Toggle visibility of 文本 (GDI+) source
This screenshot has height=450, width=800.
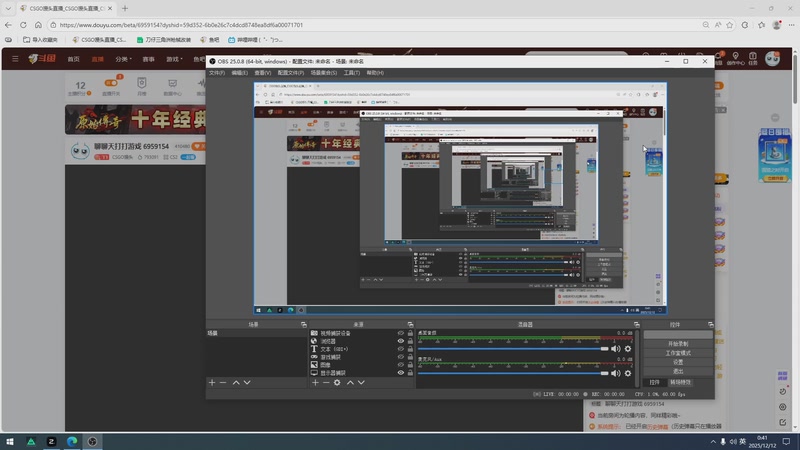click(x=401, y=349)
